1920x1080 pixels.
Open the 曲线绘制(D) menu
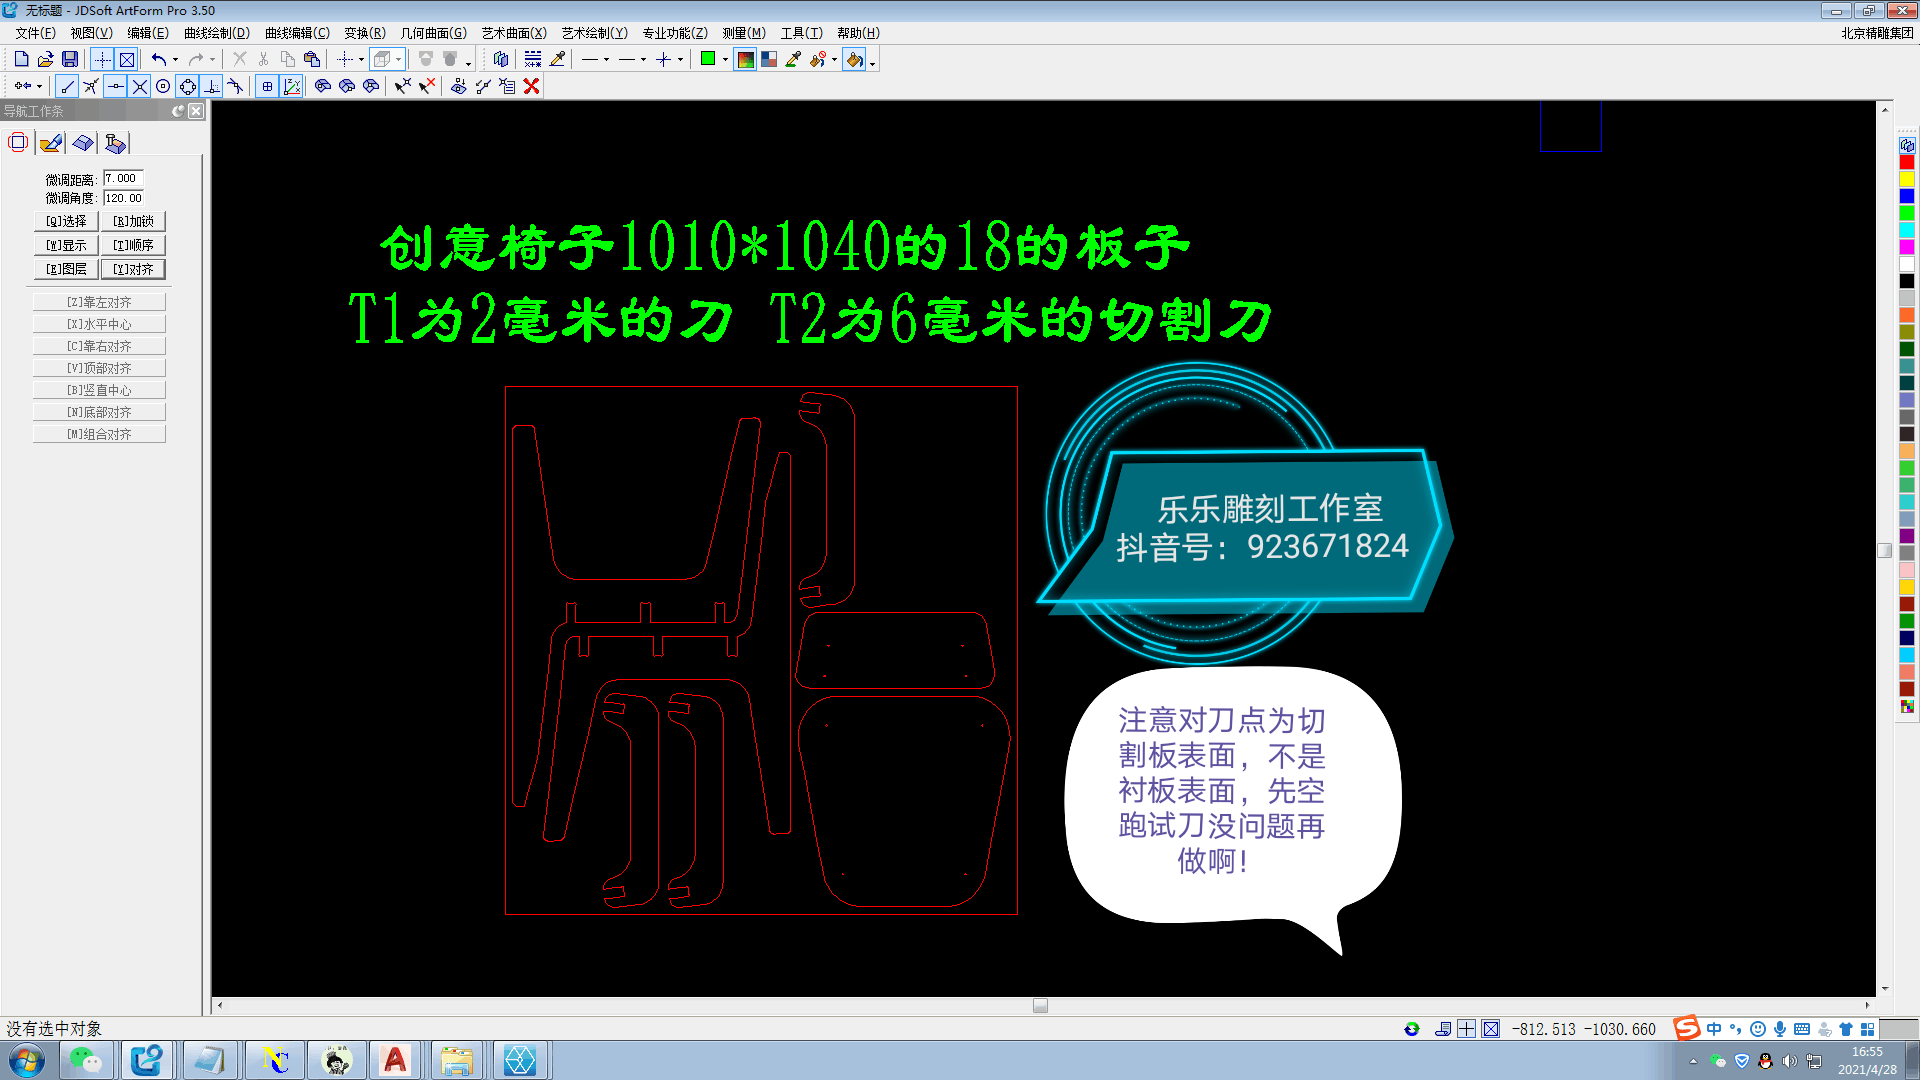(x=216, y=33)
